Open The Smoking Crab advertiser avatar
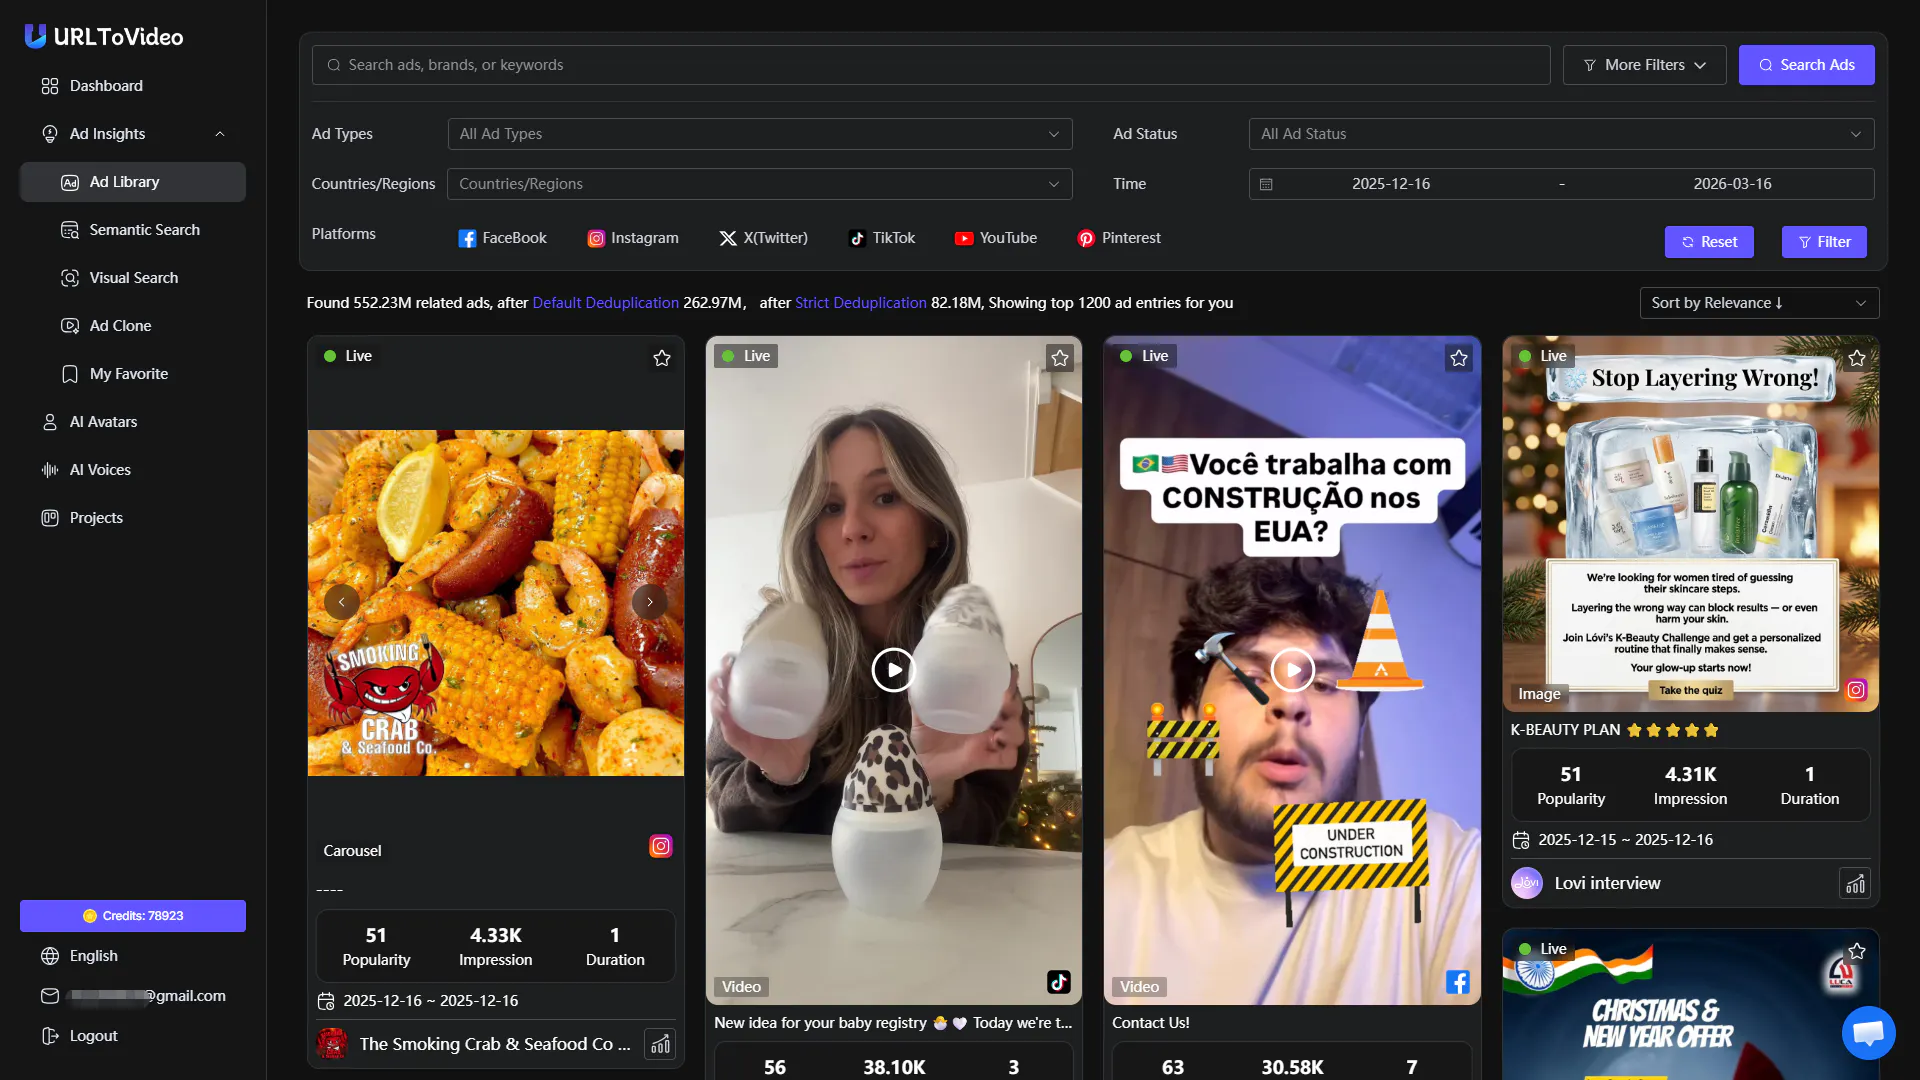This screenshot has height=1080, width=1920. click(x=332, y=1044)
